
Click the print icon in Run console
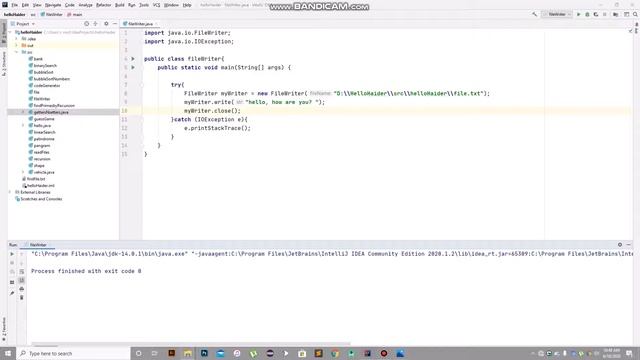pos(22,289)
